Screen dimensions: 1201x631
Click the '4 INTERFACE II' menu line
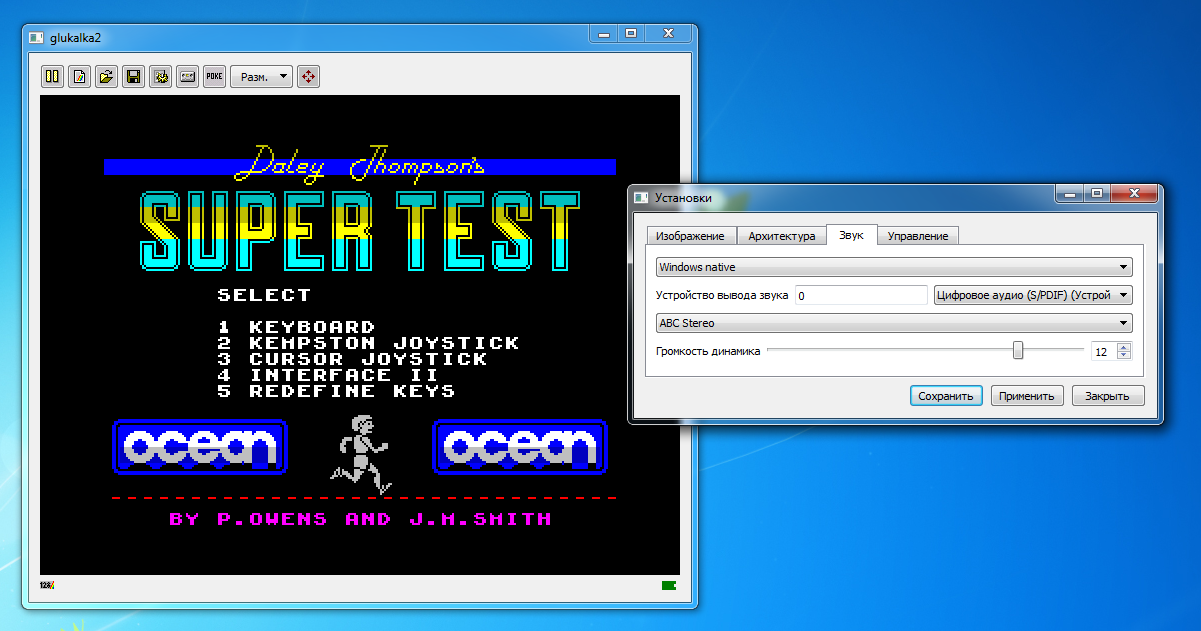point(329,375)
